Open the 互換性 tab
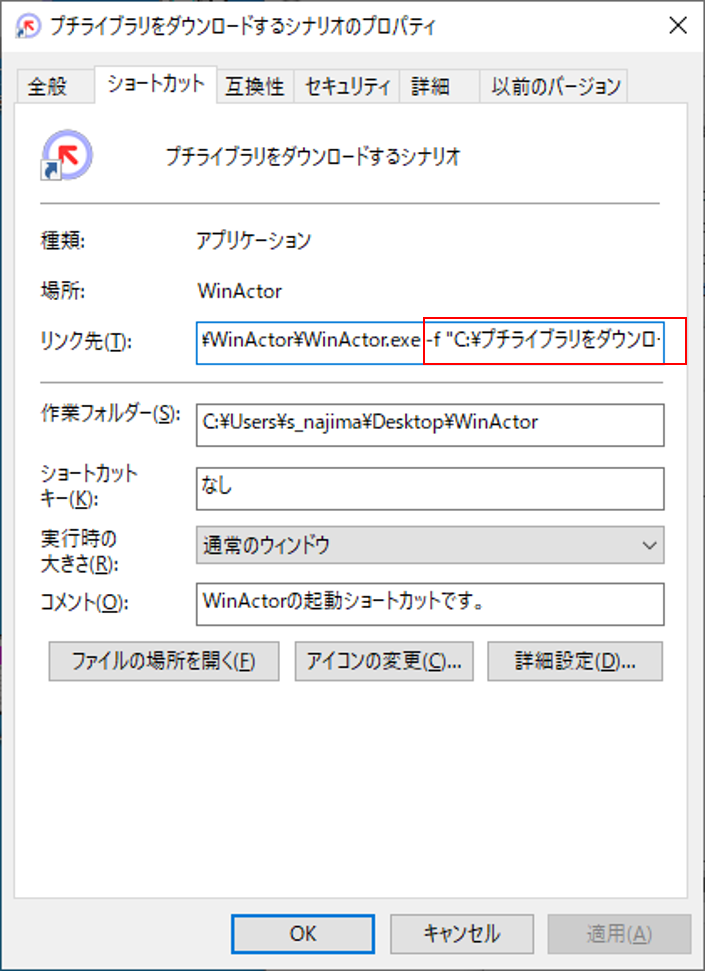This screenshot has width=705, height=971. click(x=255, y=86)
